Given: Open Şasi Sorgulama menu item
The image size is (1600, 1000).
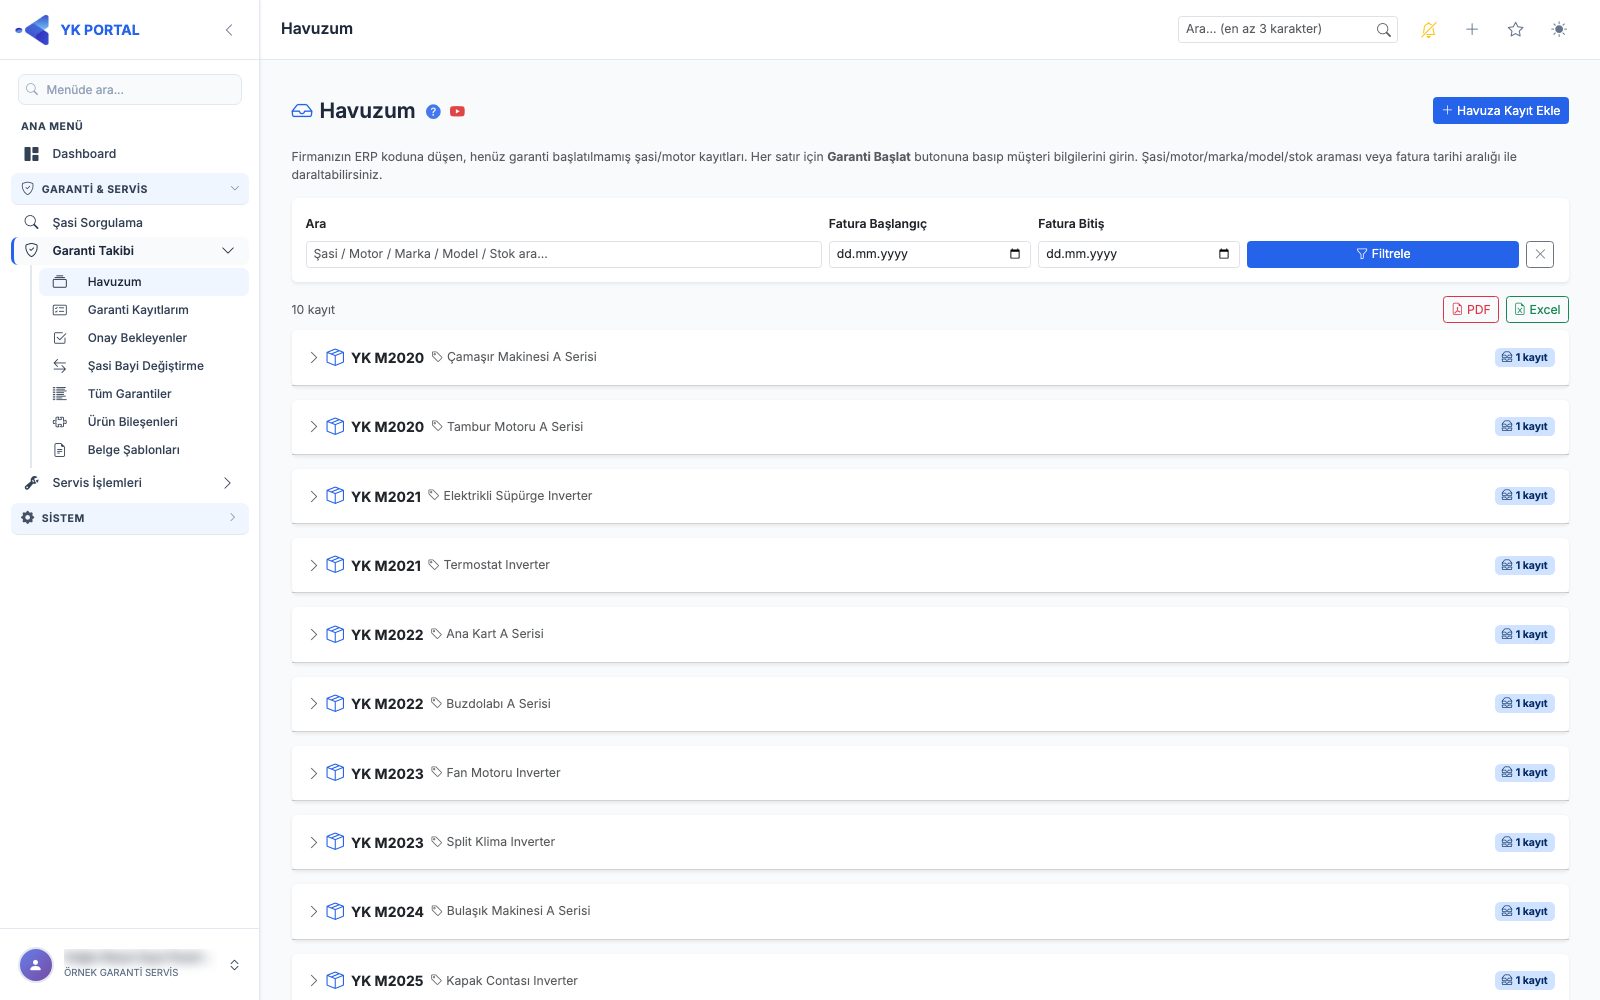Looking at the screenshot, I should (x=130, y=223).
